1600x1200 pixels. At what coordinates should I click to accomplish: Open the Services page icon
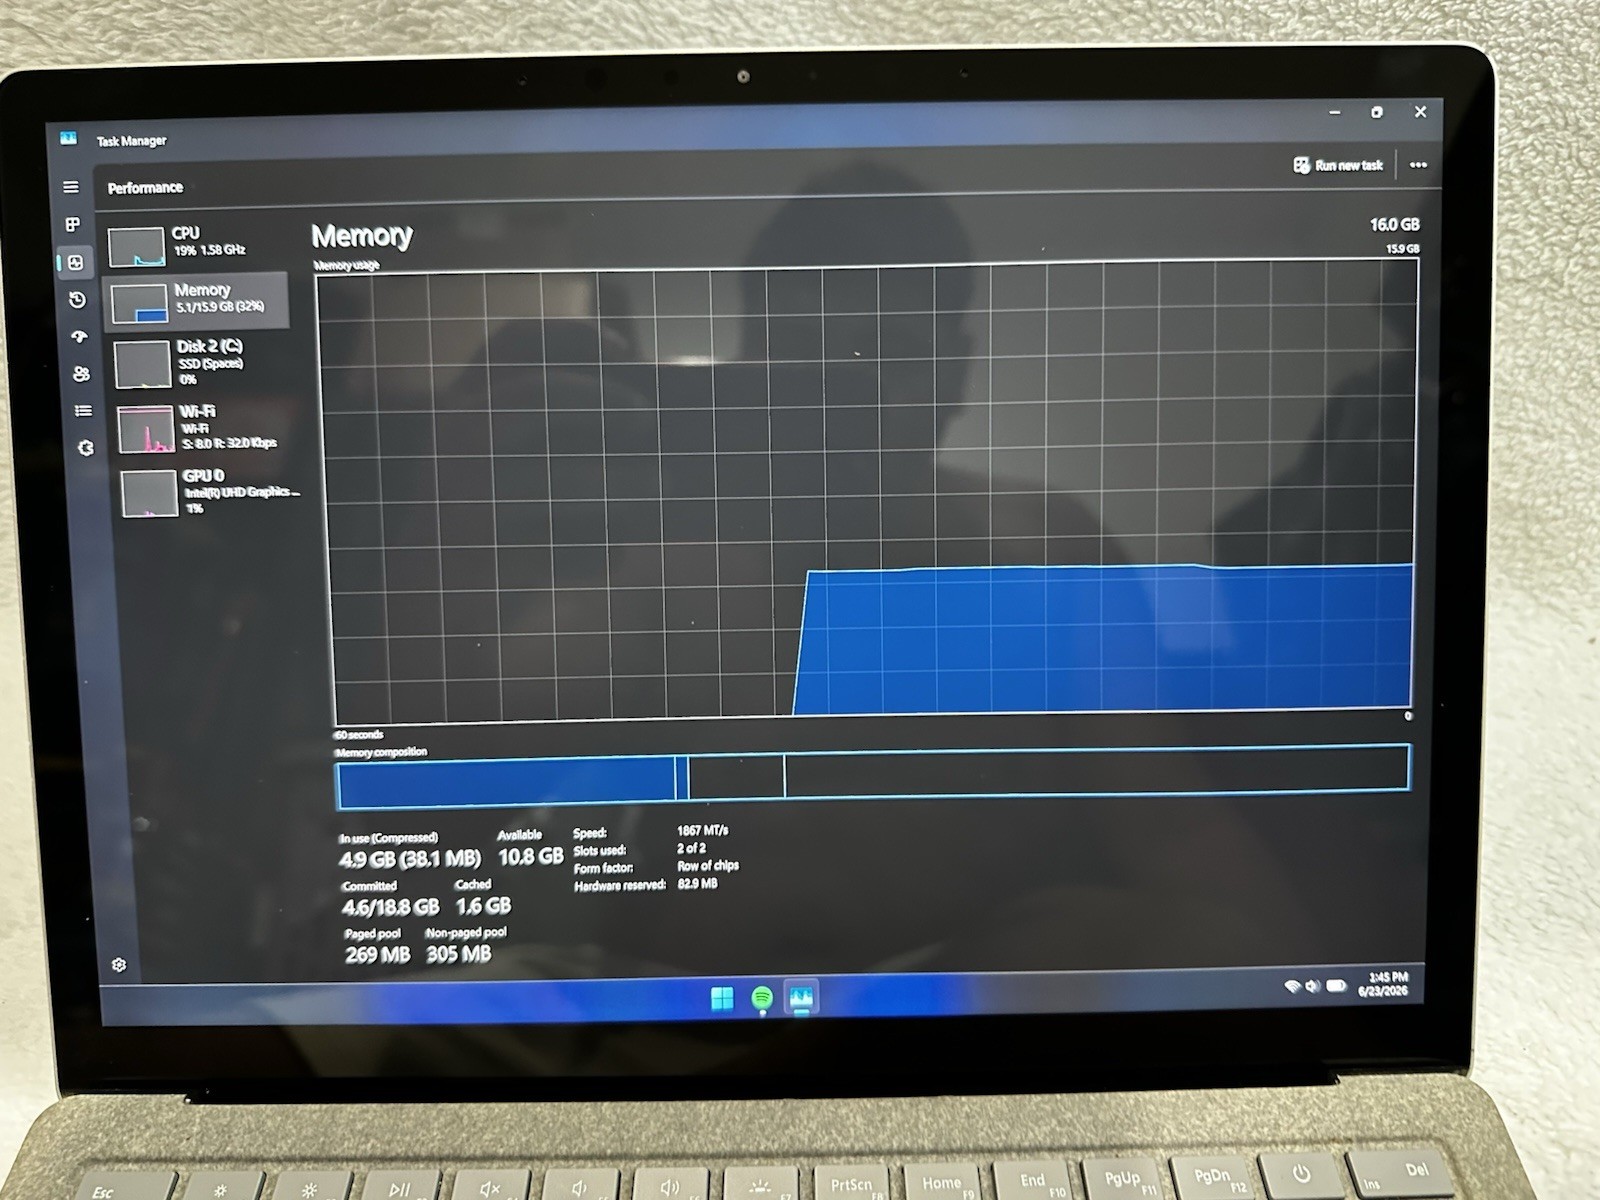[x=85, y=448]
